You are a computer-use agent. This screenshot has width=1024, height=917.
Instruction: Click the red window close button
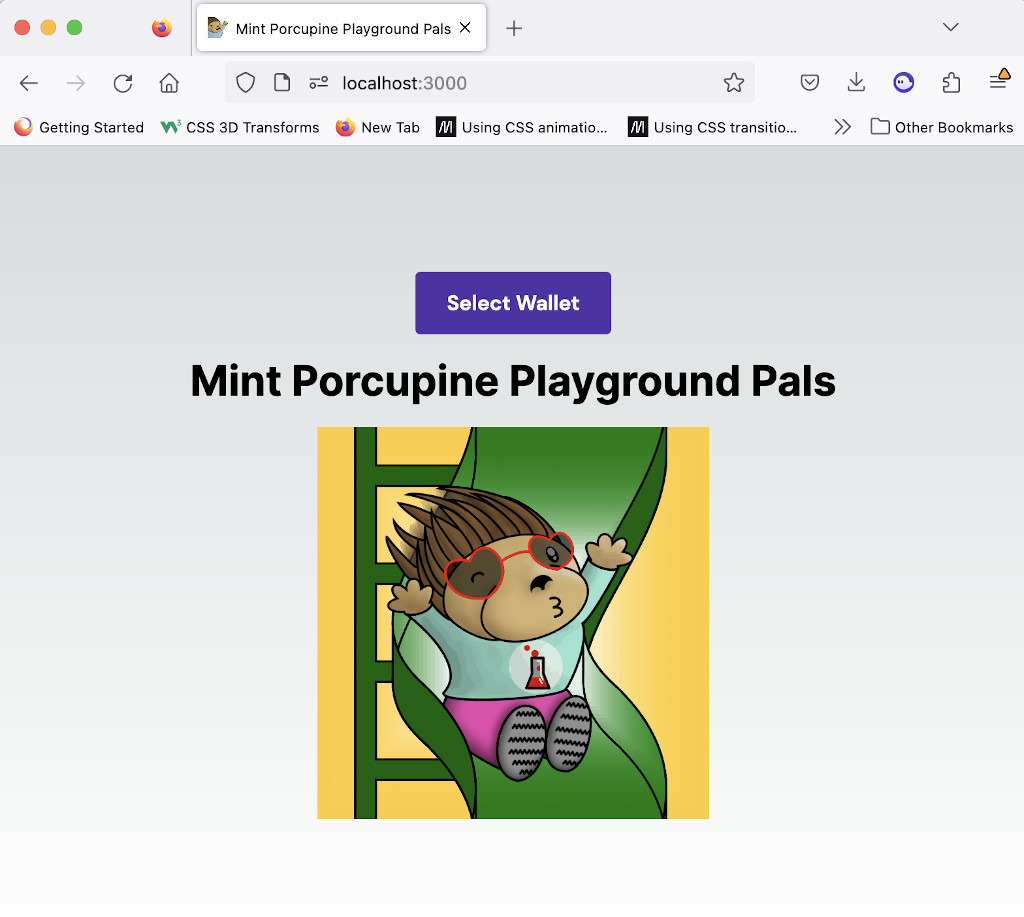coord(22,27)
